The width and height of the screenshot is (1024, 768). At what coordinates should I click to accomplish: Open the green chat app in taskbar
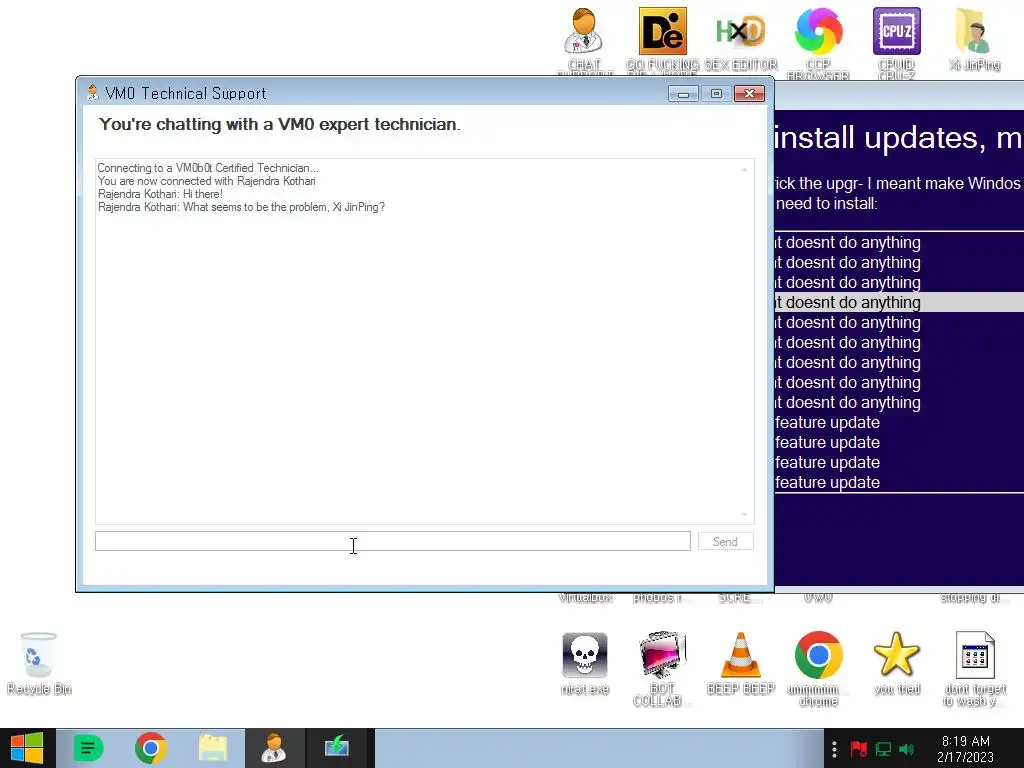coord(88,748)
